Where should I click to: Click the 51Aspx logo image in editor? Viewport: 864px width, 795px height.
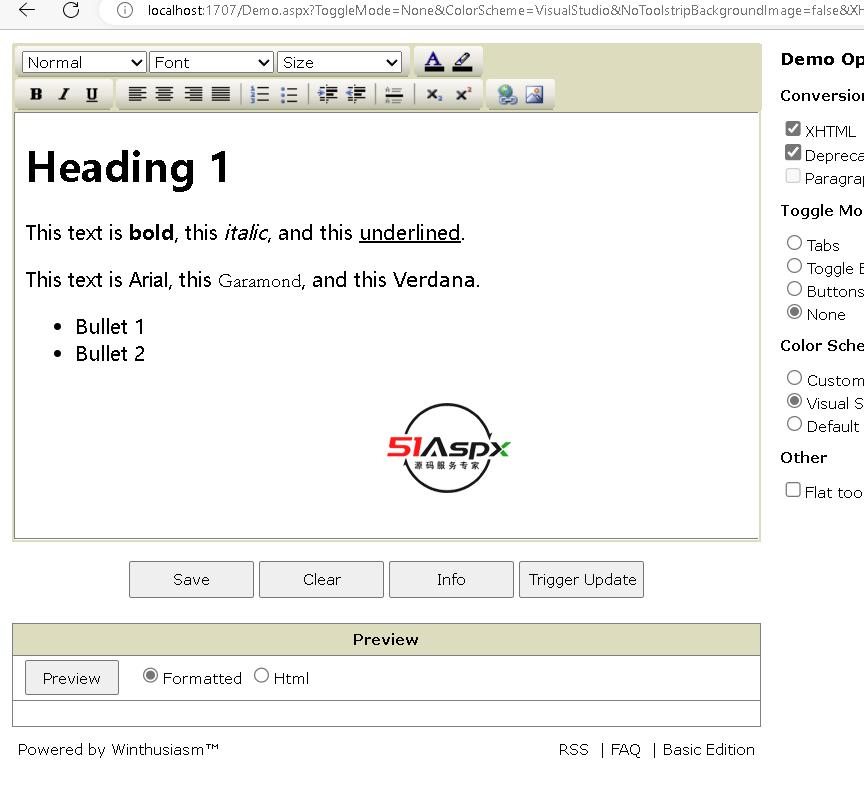coord(448,448)
